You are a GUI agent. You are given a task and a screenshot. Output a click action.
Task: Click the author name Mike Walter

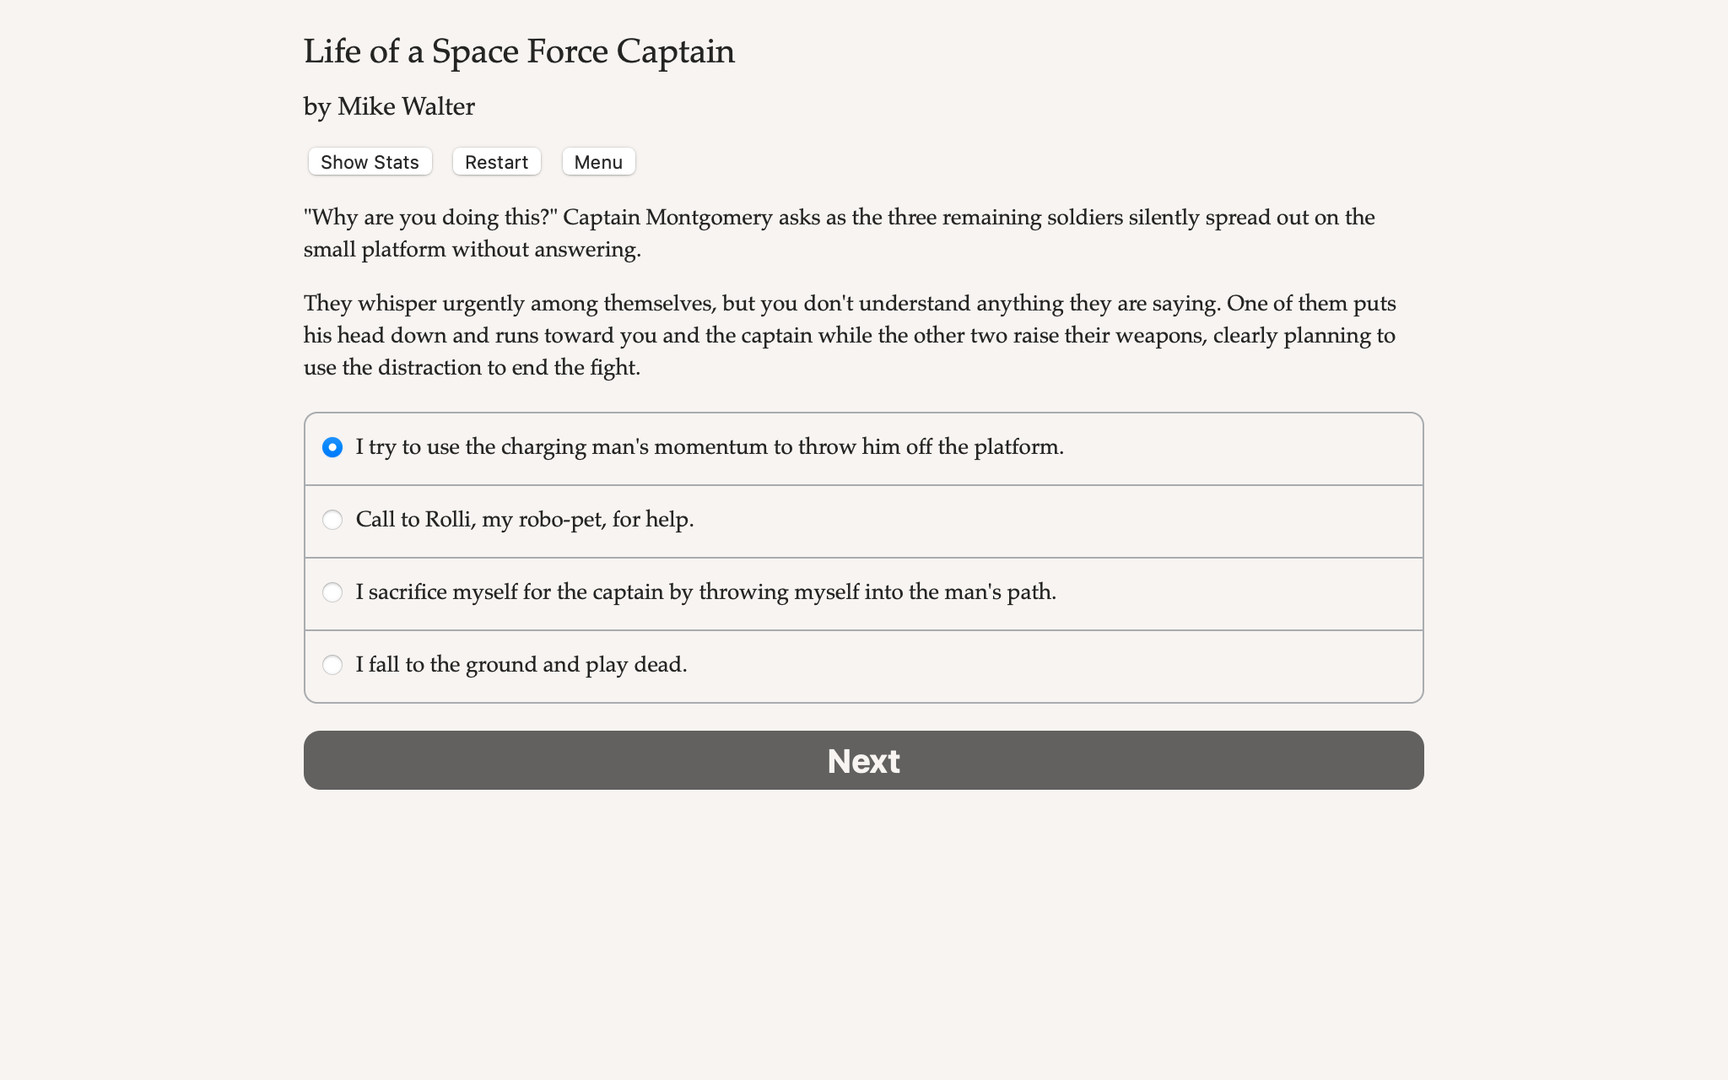(389, 106)
